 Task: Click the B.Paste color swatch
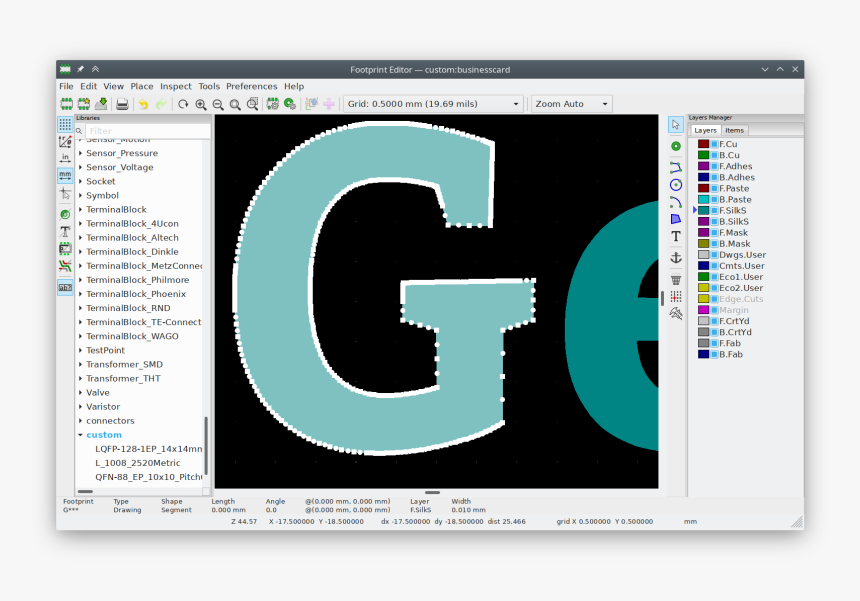704,200
